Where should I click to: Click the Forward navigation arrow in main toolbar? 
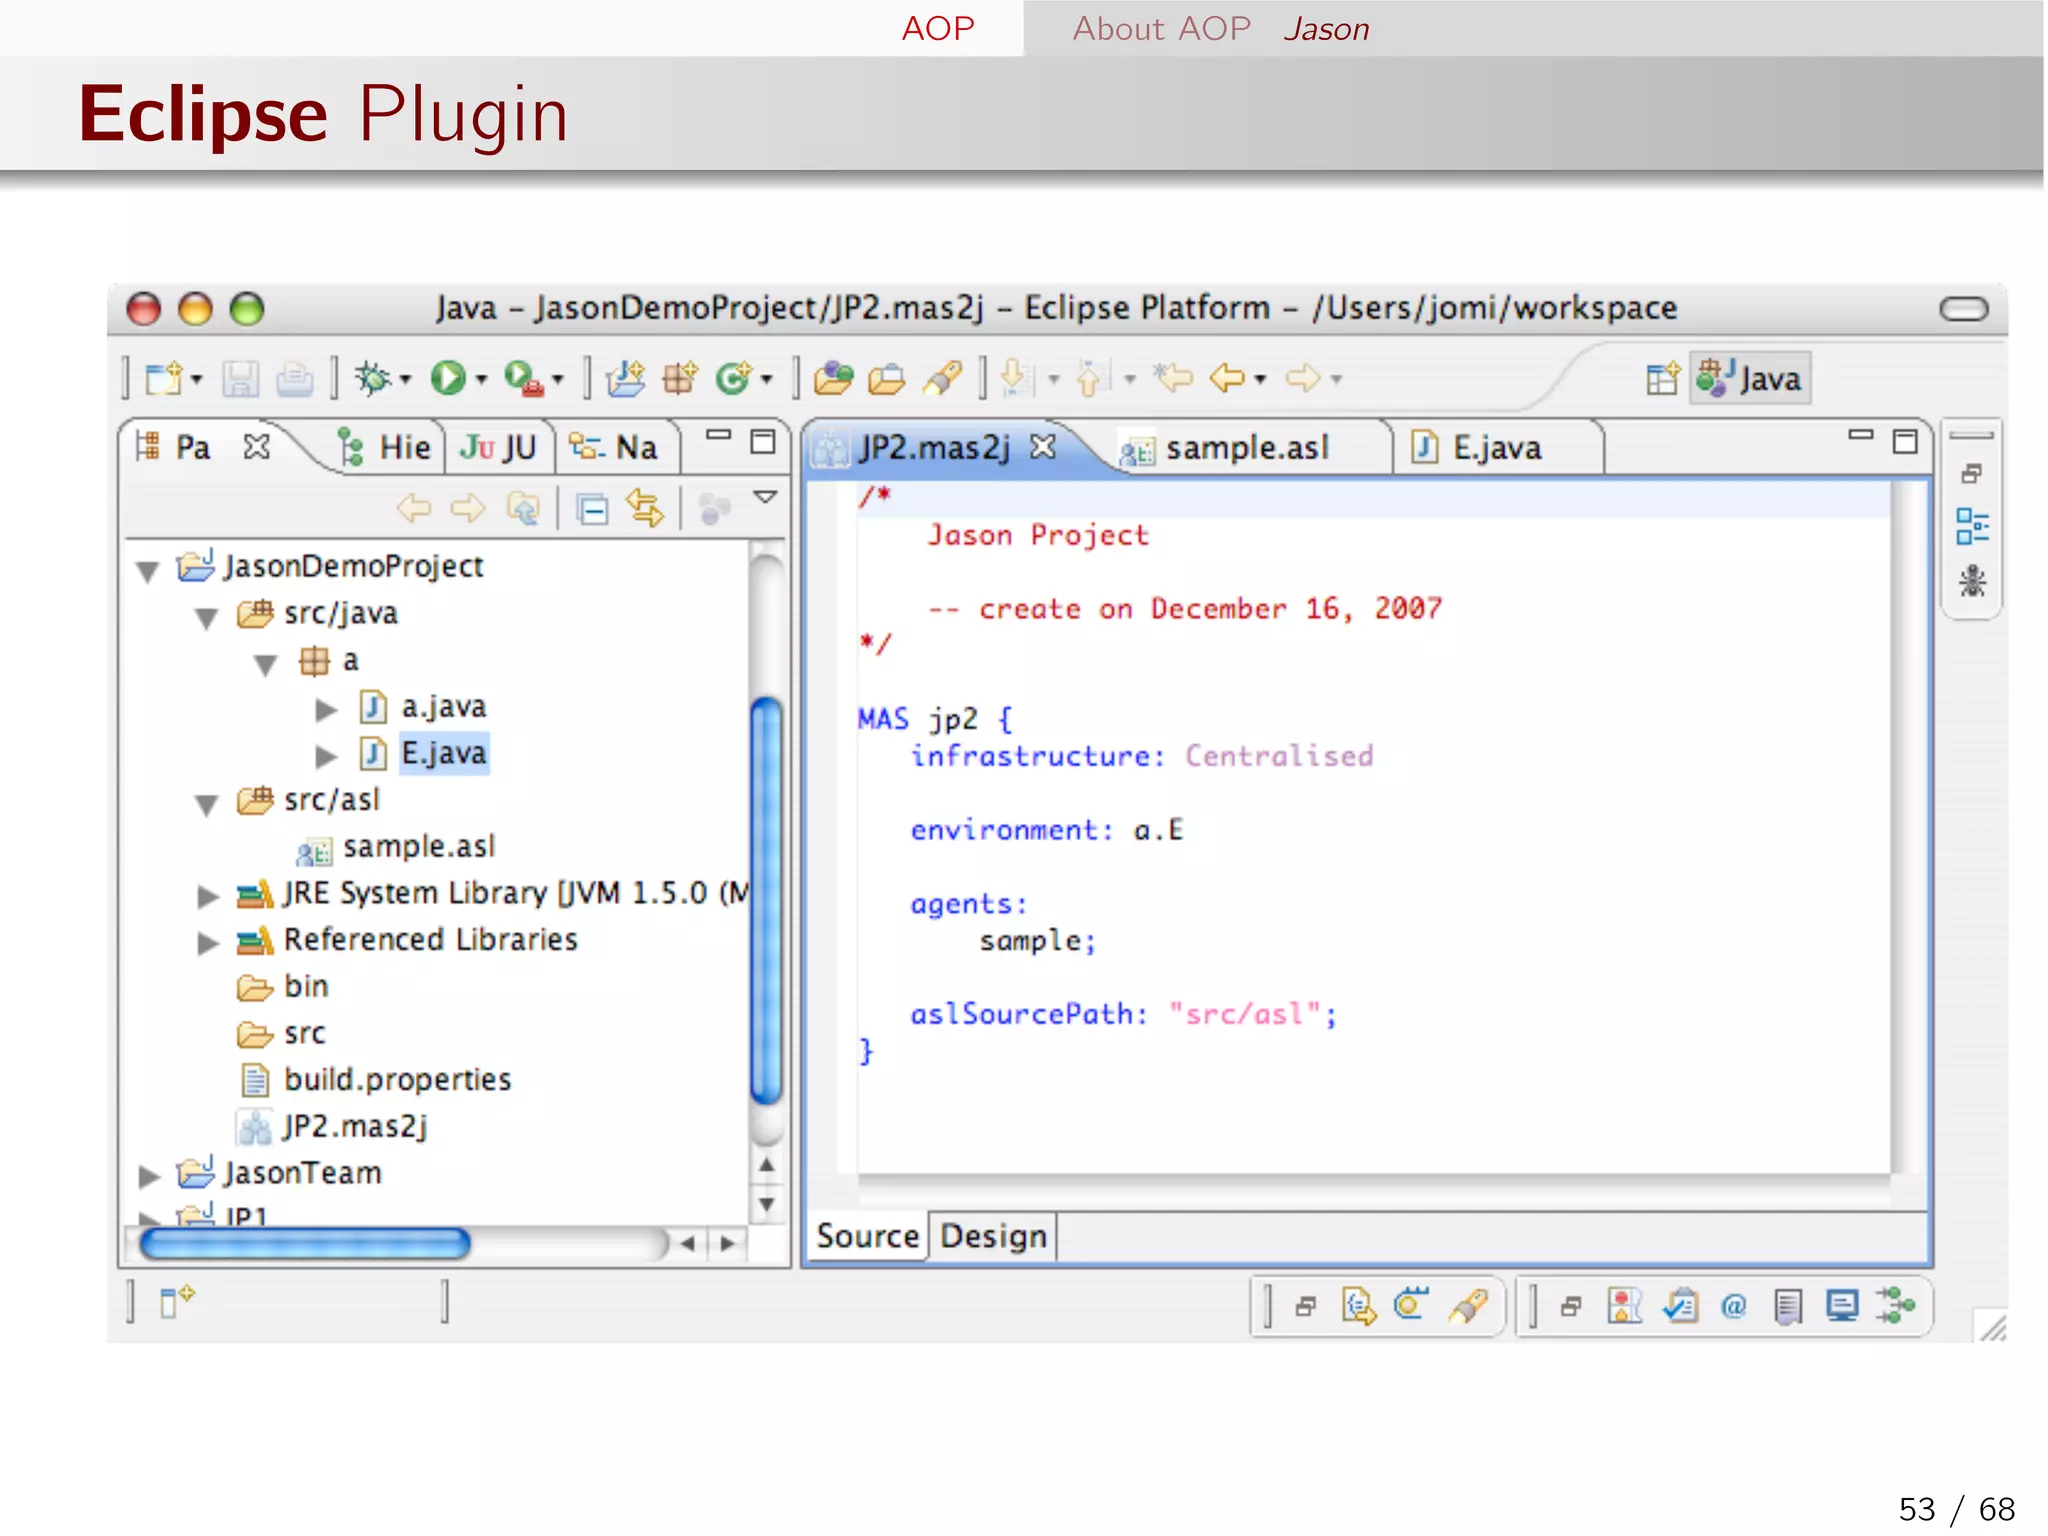[1303, 378]
